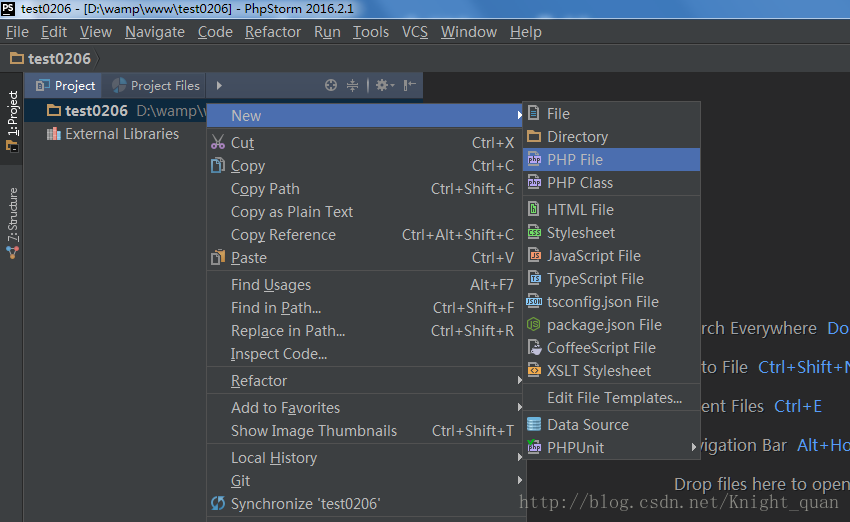This screenshot has width=850, height=522.
Task: Choose Copy Reference
Action: [x=364, y=235]
